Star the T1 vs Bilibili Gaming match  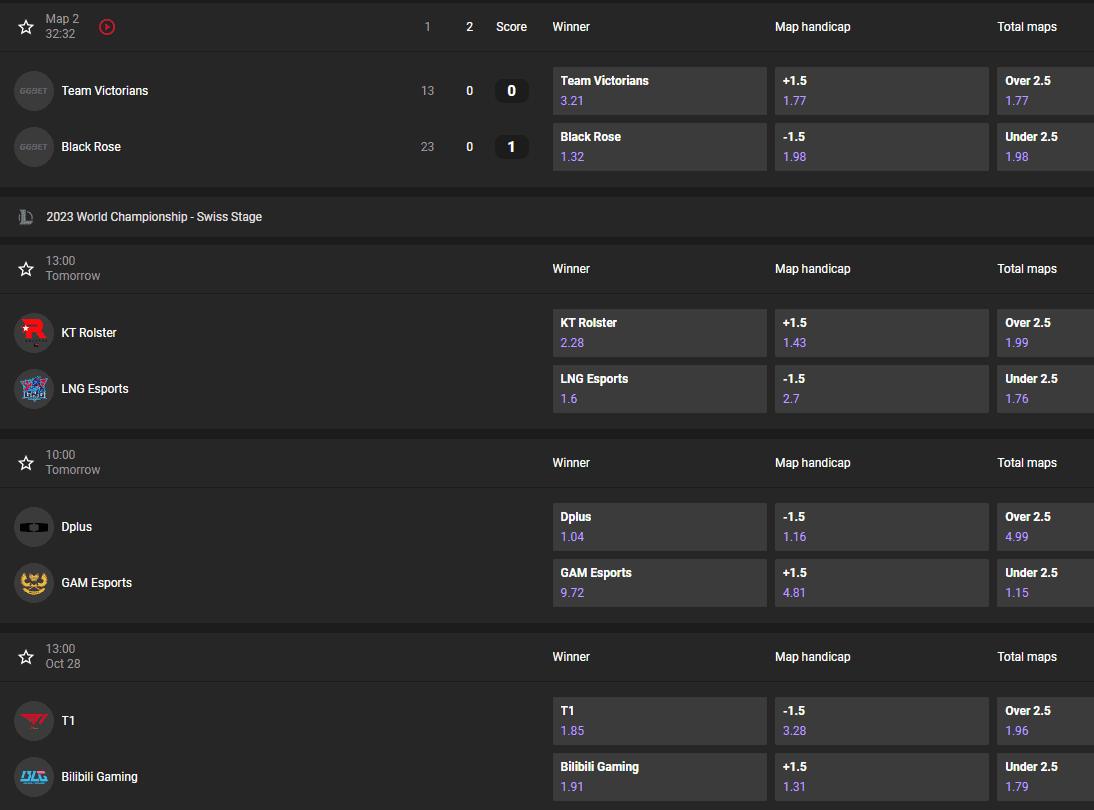(x=26, y=657)
